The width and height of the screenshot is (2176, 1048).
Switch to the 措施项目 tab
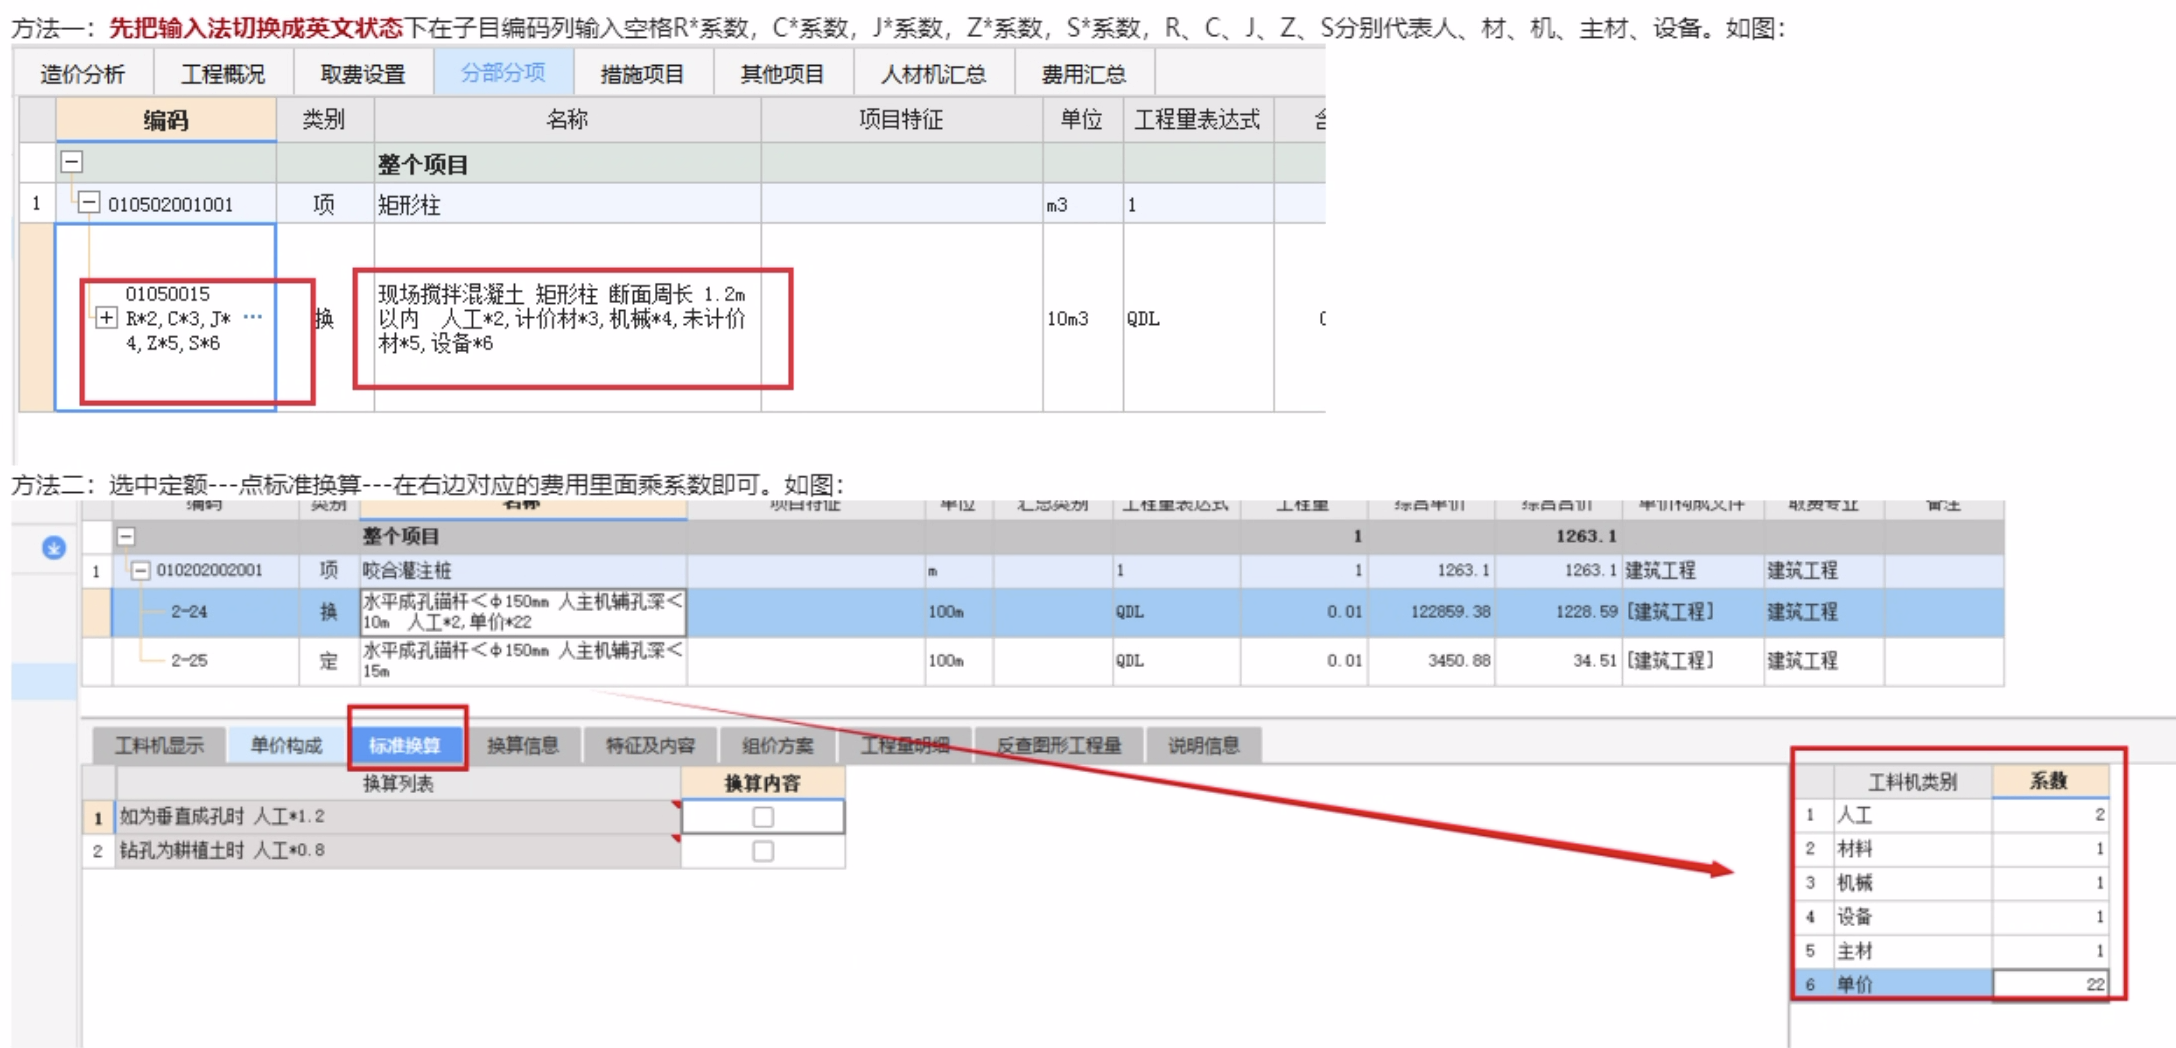tap(643, 74)
